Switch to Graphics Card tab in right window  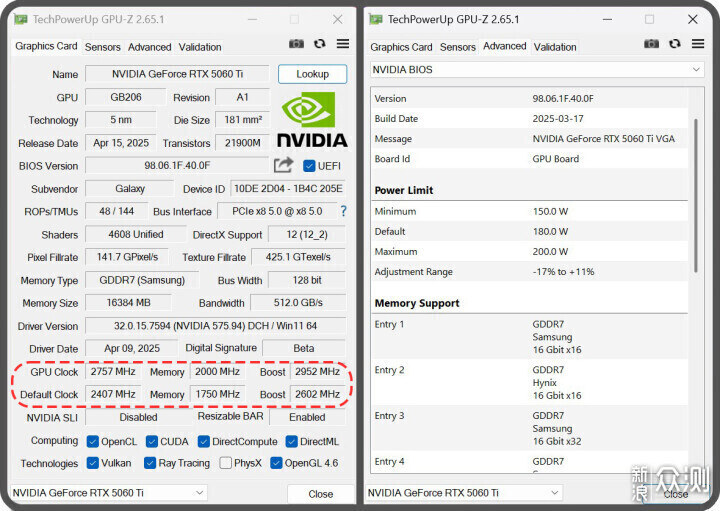[401, 47]
